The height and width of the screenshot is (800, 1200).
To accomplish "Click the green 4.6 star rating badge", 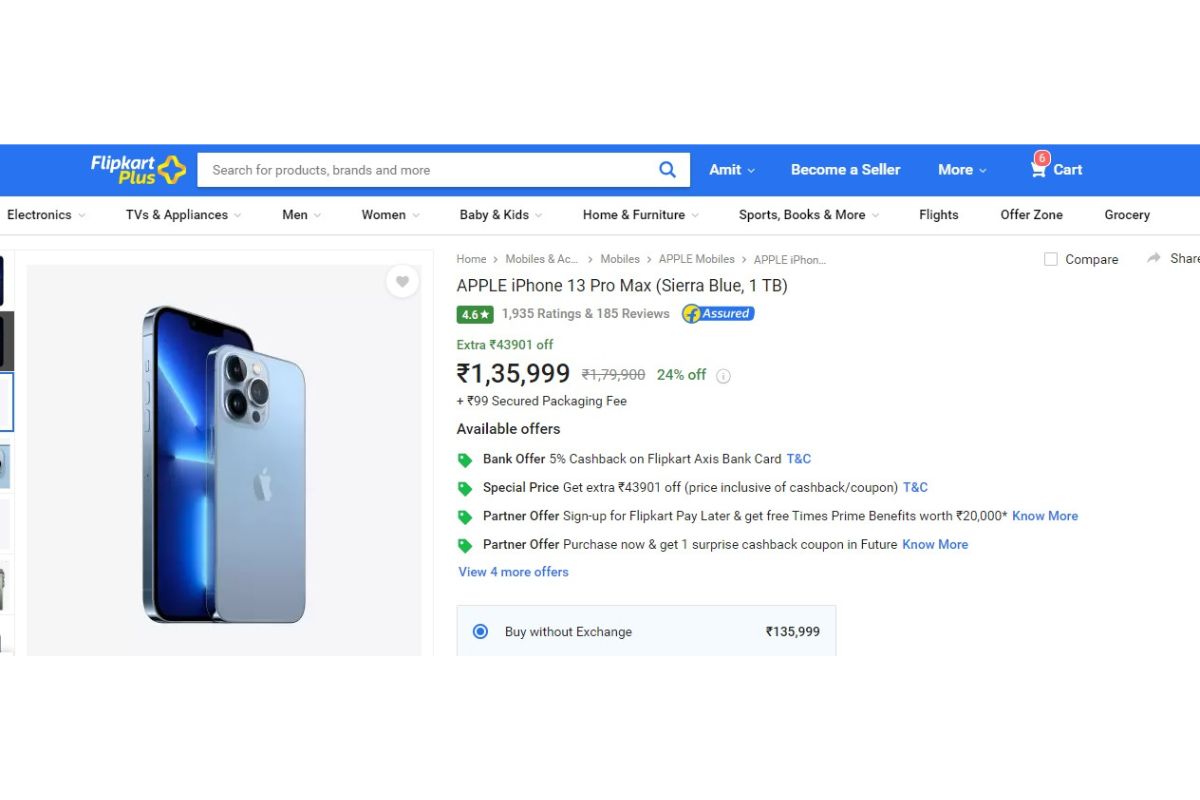I will pyautogui.click(x=475, y=314).
